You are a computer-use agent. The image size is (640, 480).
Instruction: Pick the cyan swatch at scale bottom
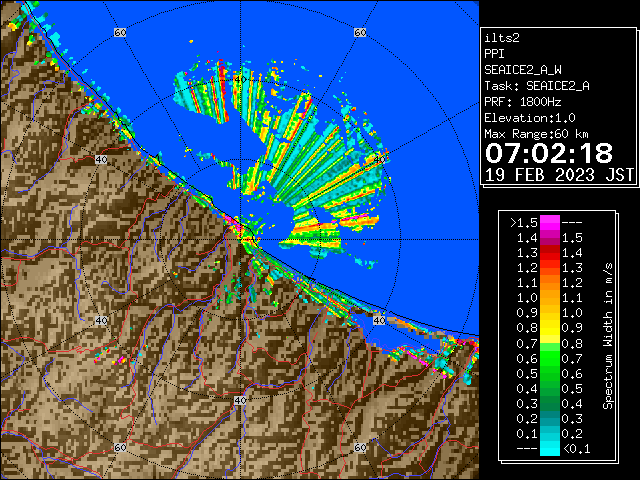coord(550,449)
